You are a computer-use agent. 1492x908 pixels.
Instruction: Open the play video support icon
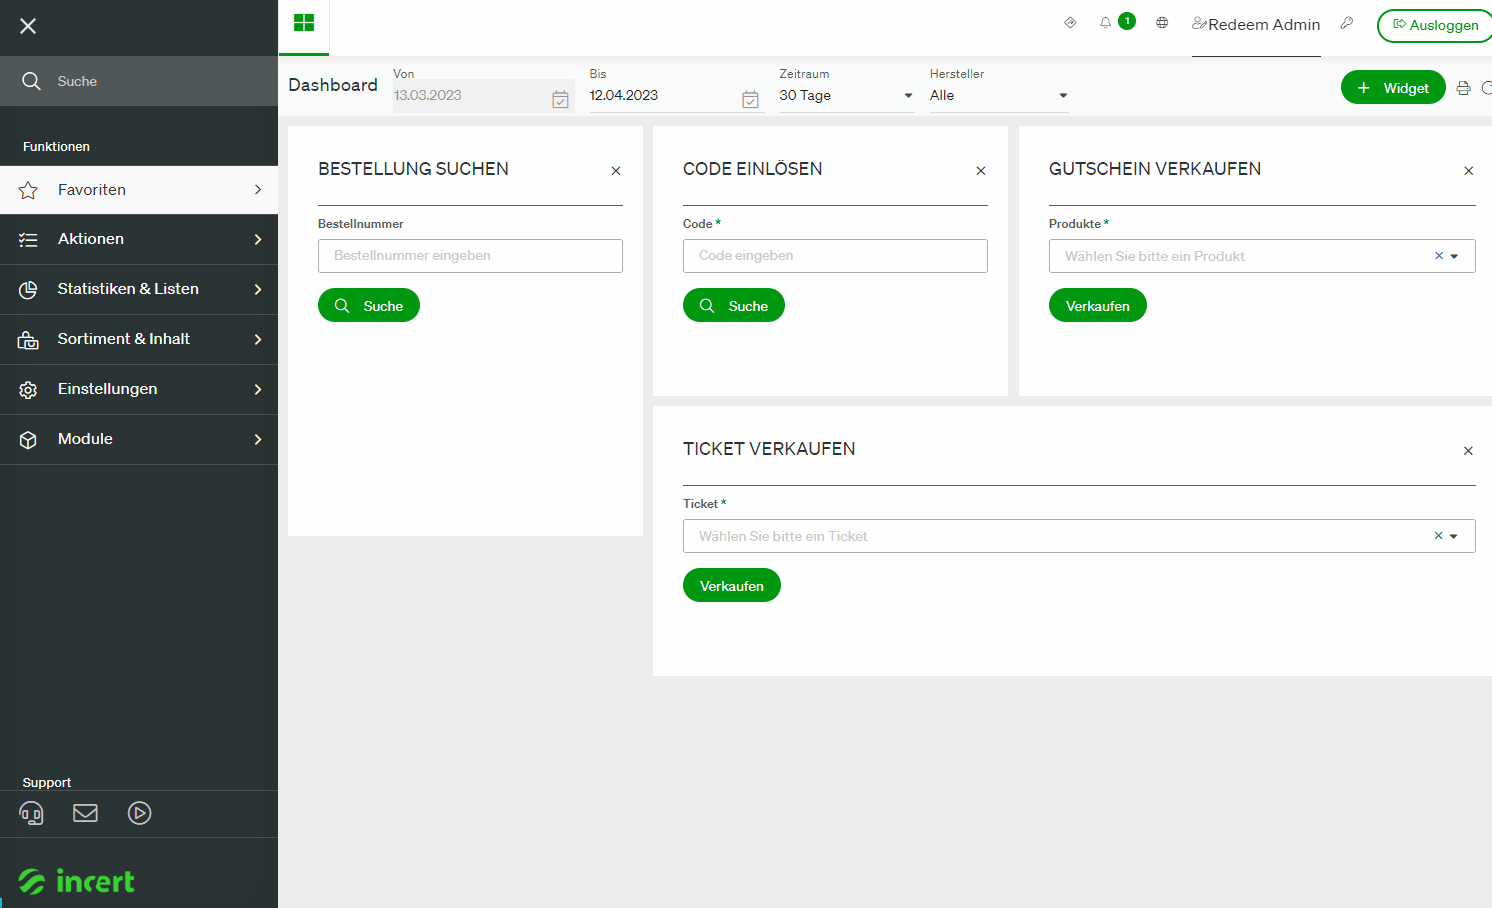tap(140, 813)
